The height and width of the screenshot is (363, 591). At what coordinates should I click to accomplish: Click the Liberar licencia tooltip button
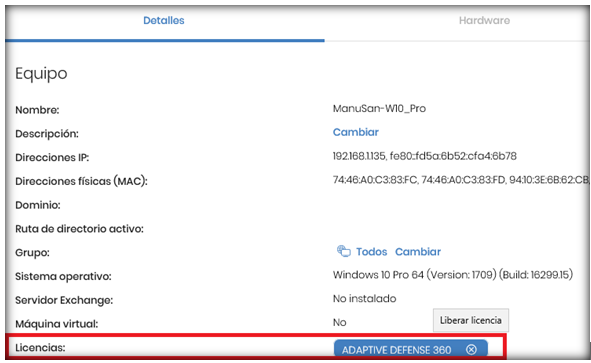click(x=471, y=320)
